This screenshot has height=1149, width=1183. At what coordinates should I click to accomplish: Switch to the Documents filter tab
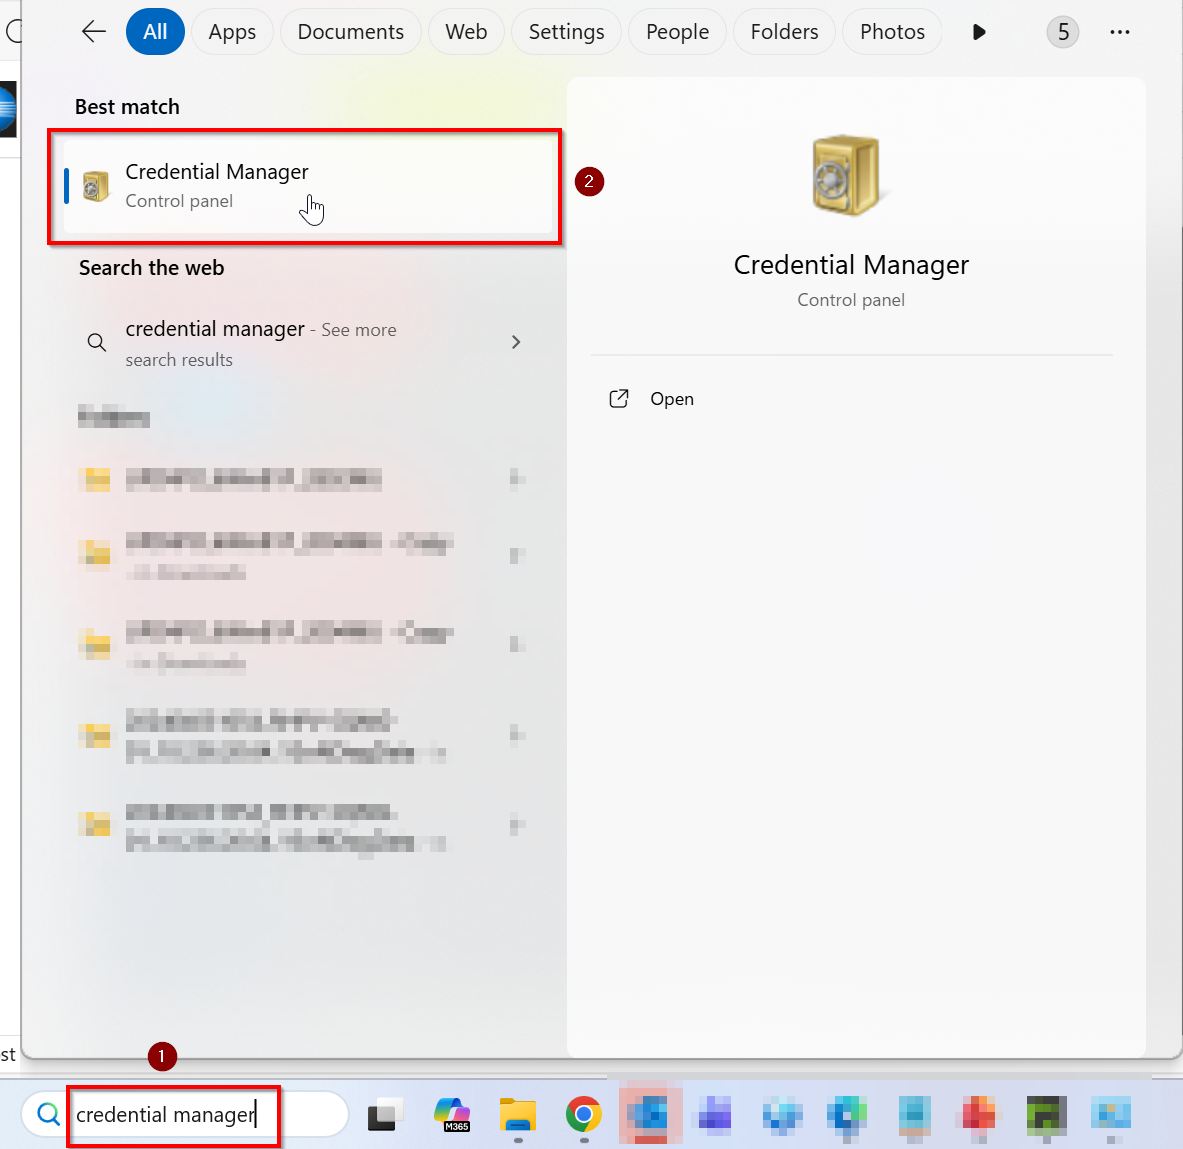tap(350, 32)
